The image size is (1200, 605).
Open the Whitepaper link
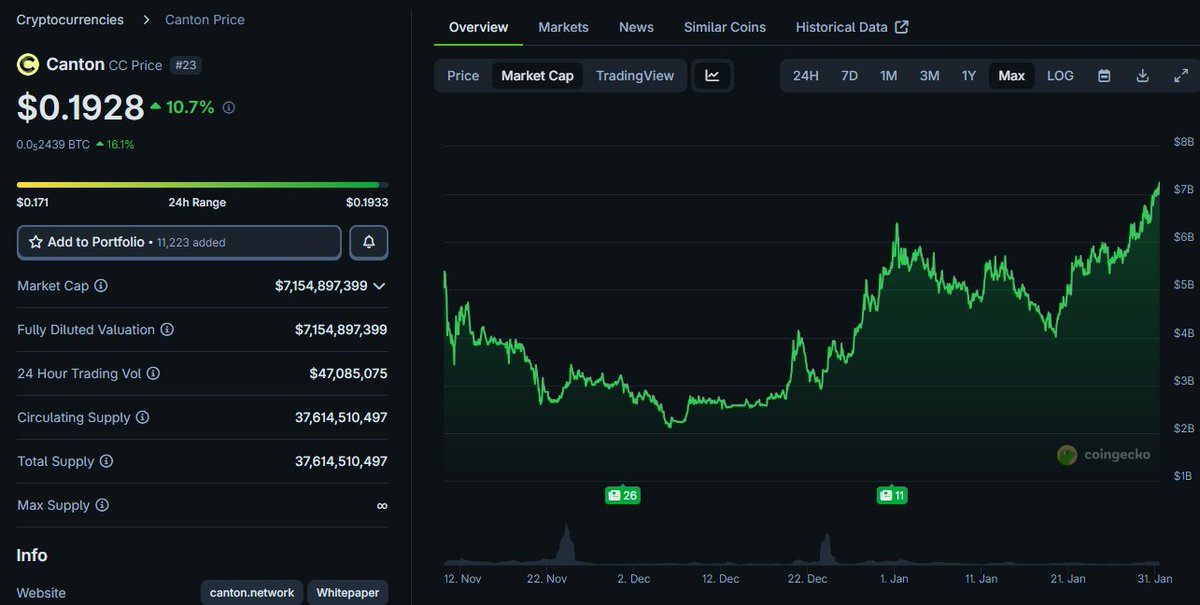[347, 592]
